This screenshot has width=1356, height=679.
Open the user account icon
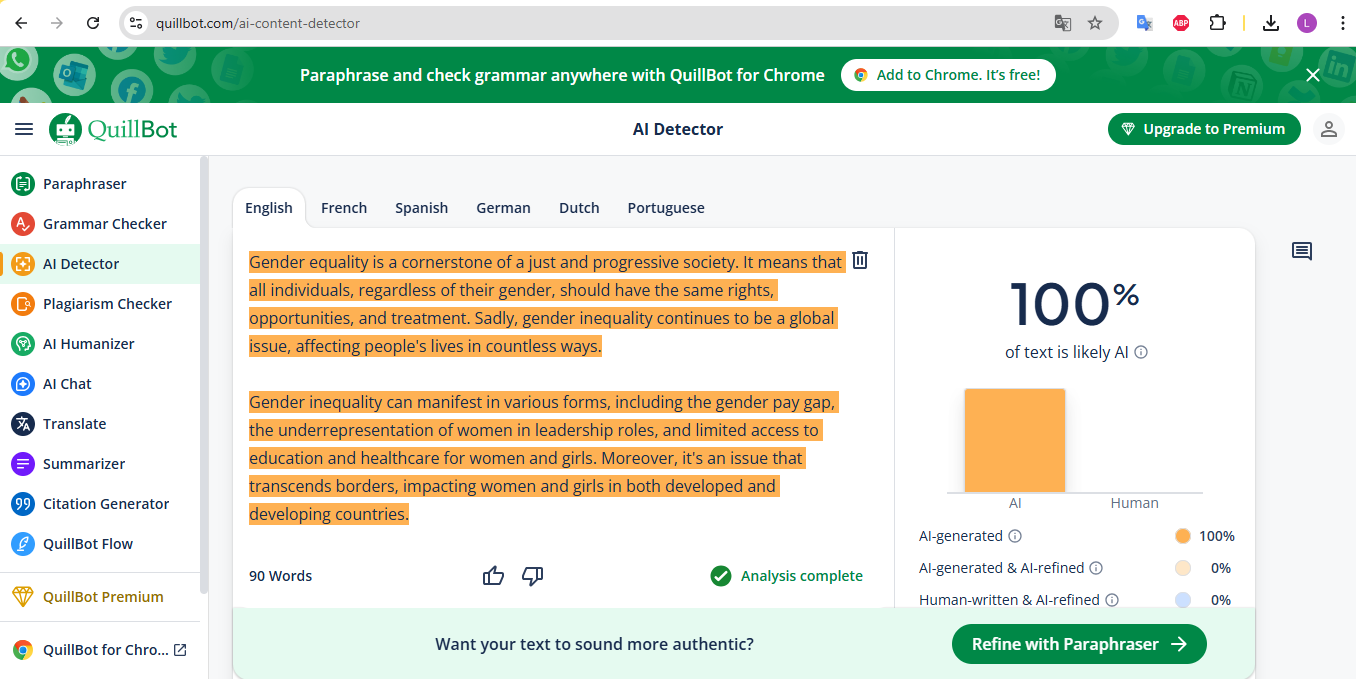point(1329,129)
